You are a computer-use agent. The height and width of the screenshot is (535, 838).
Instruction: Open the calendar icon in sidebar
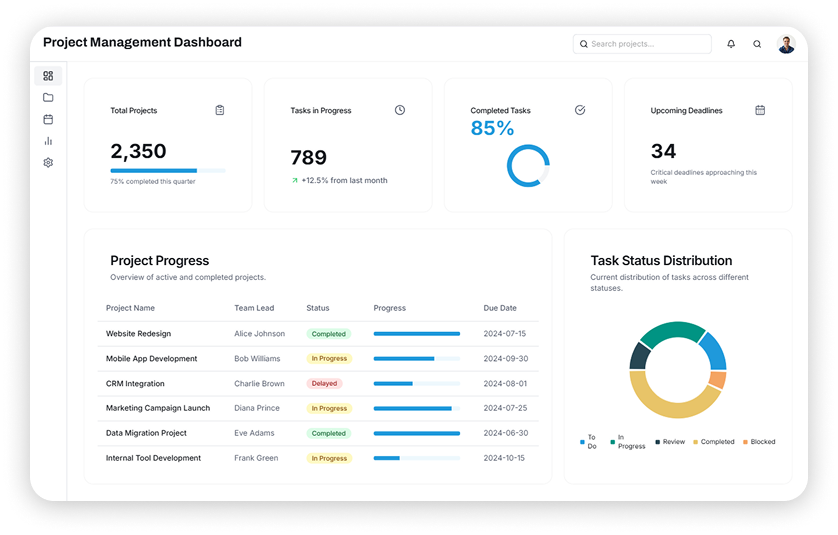click(48, 119)
